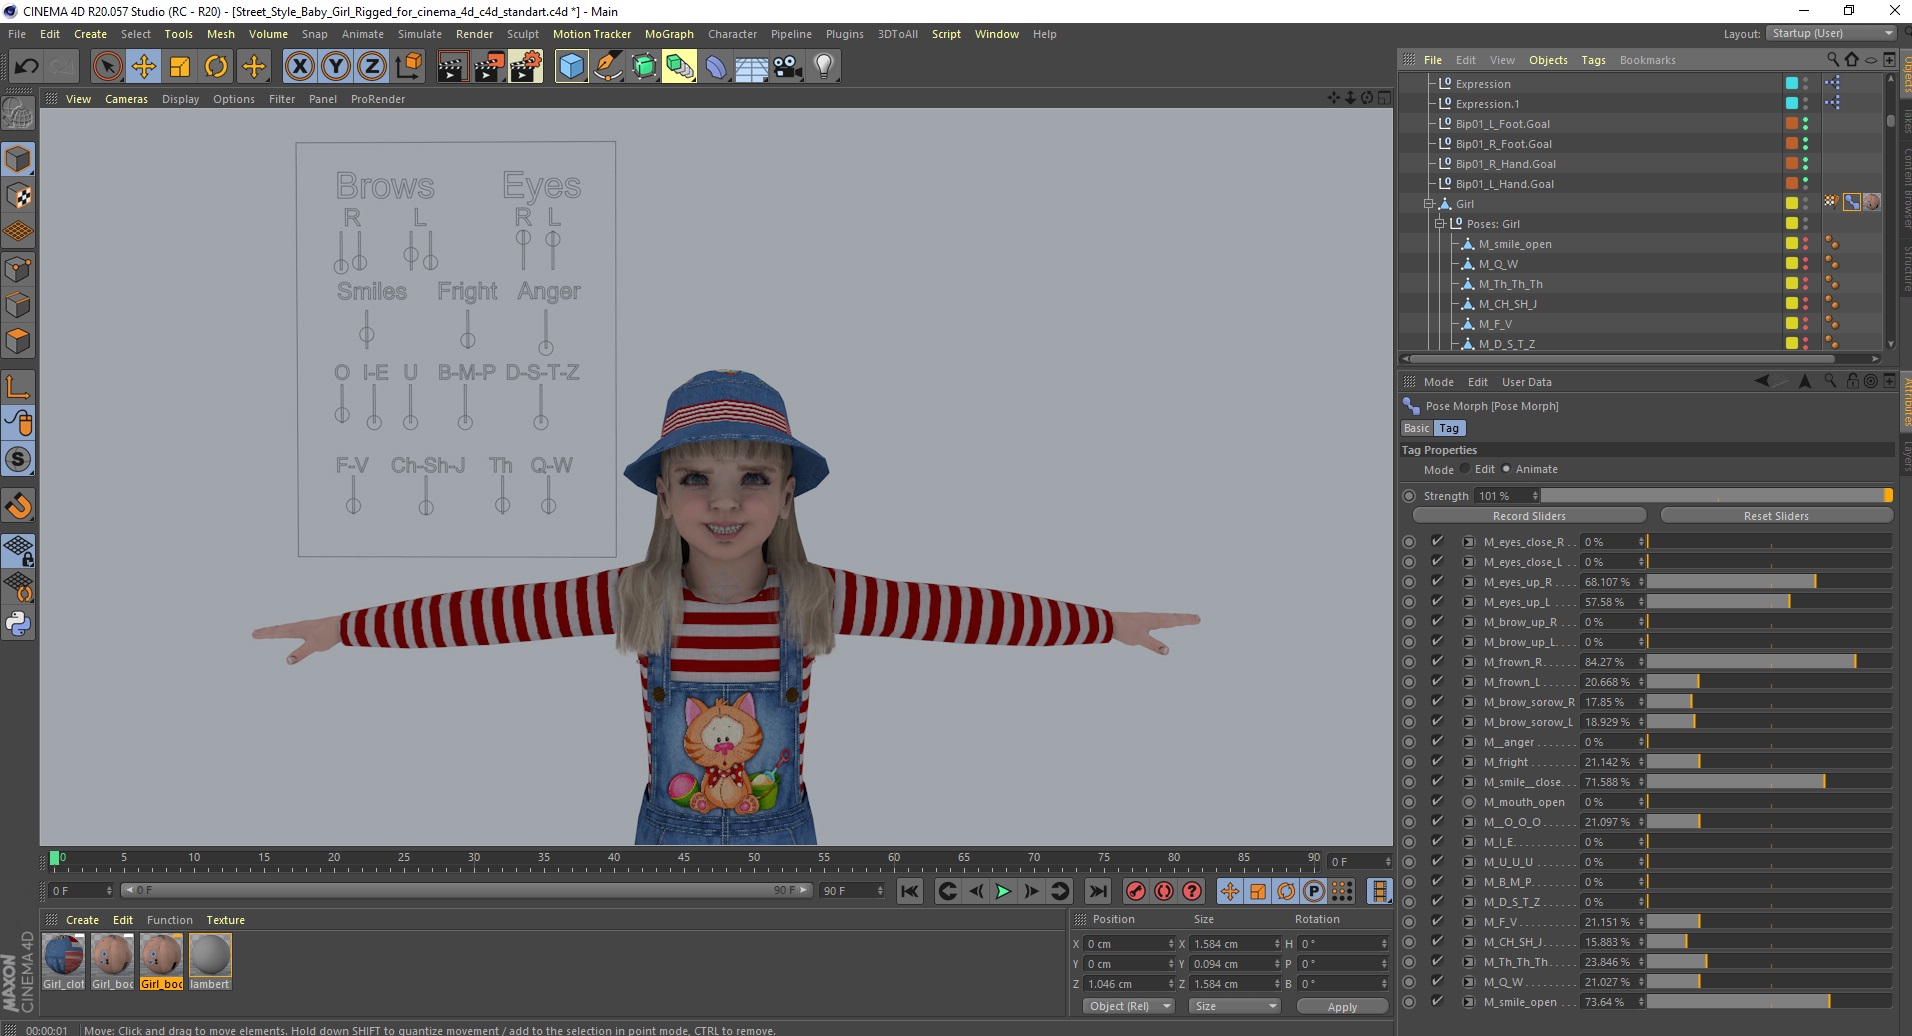Go to start of animation
The image size is (1912, 1036).
(x=910, y=891)
